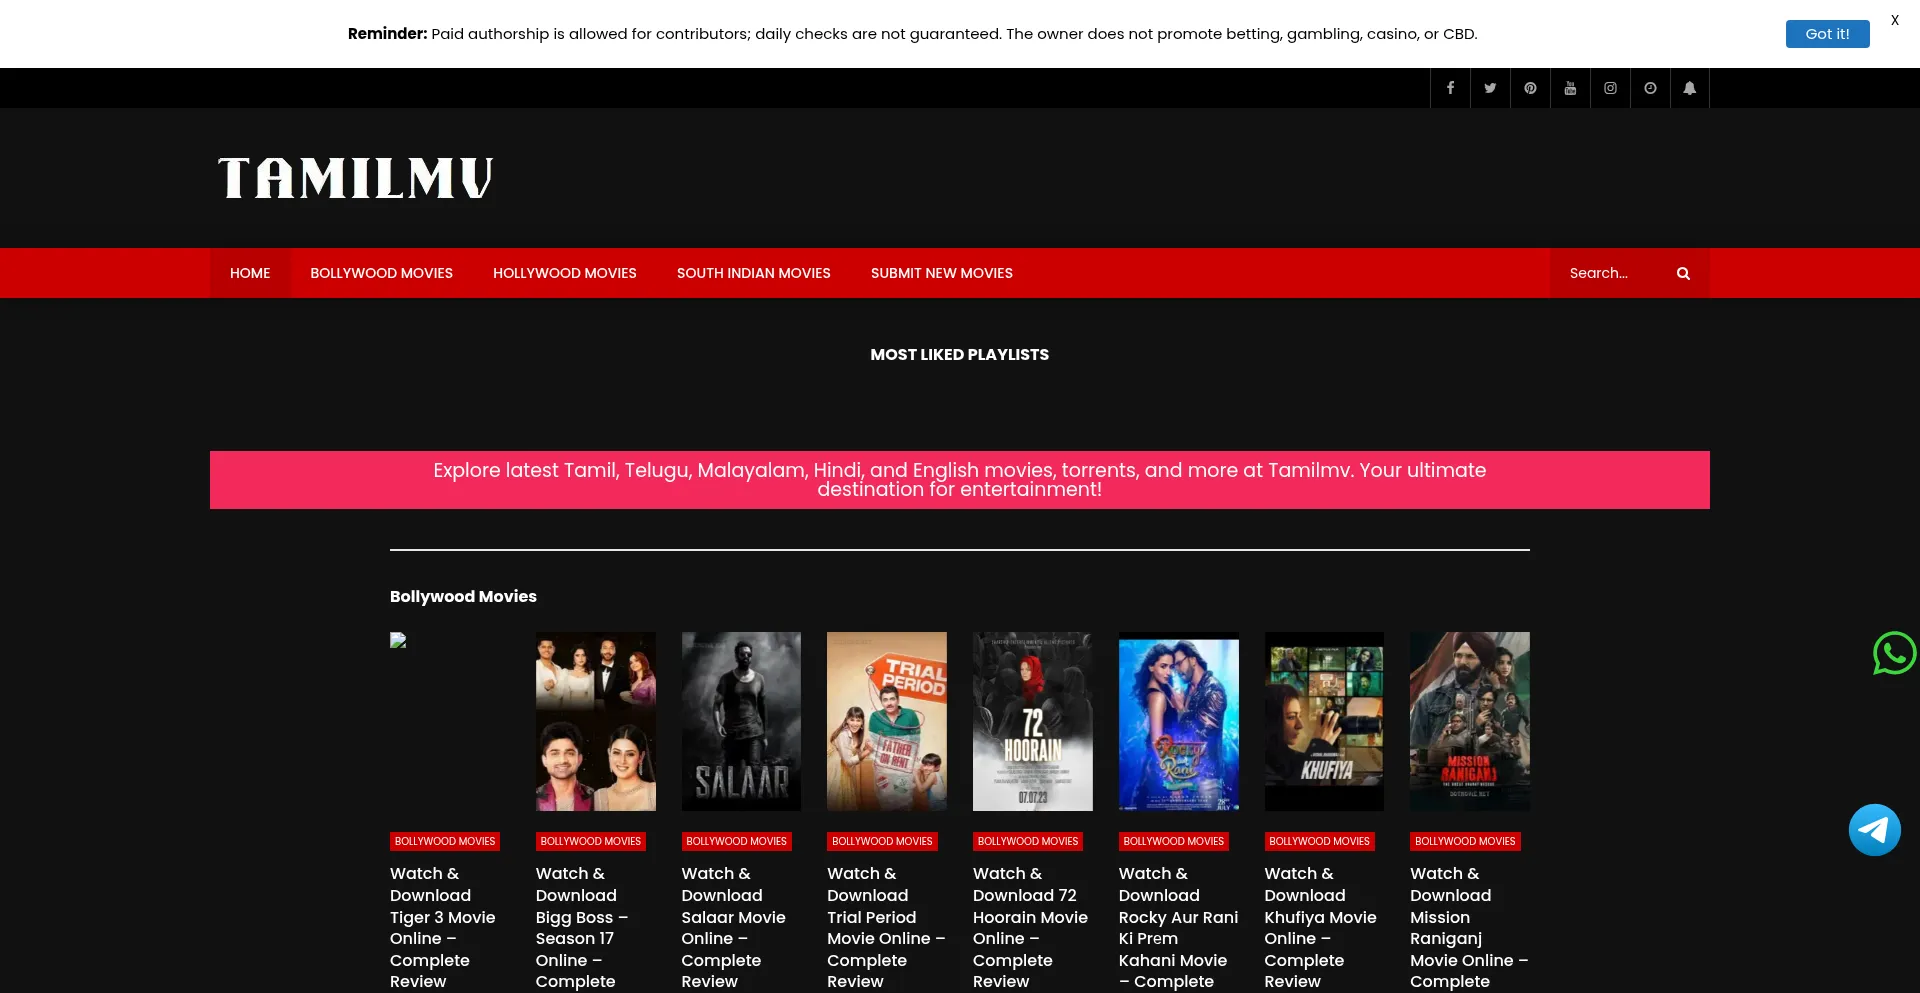Open the Pinterest social icon

pyautogui.click(x=1530, y=88)
